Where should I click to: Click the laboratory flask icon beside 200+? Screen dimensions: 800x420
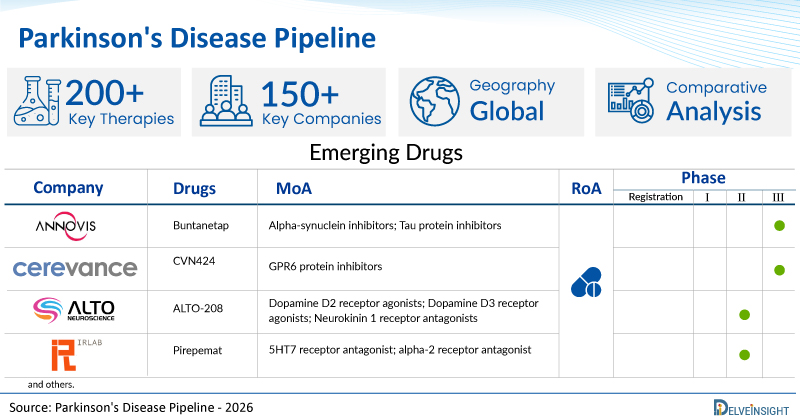click(37, 101)
